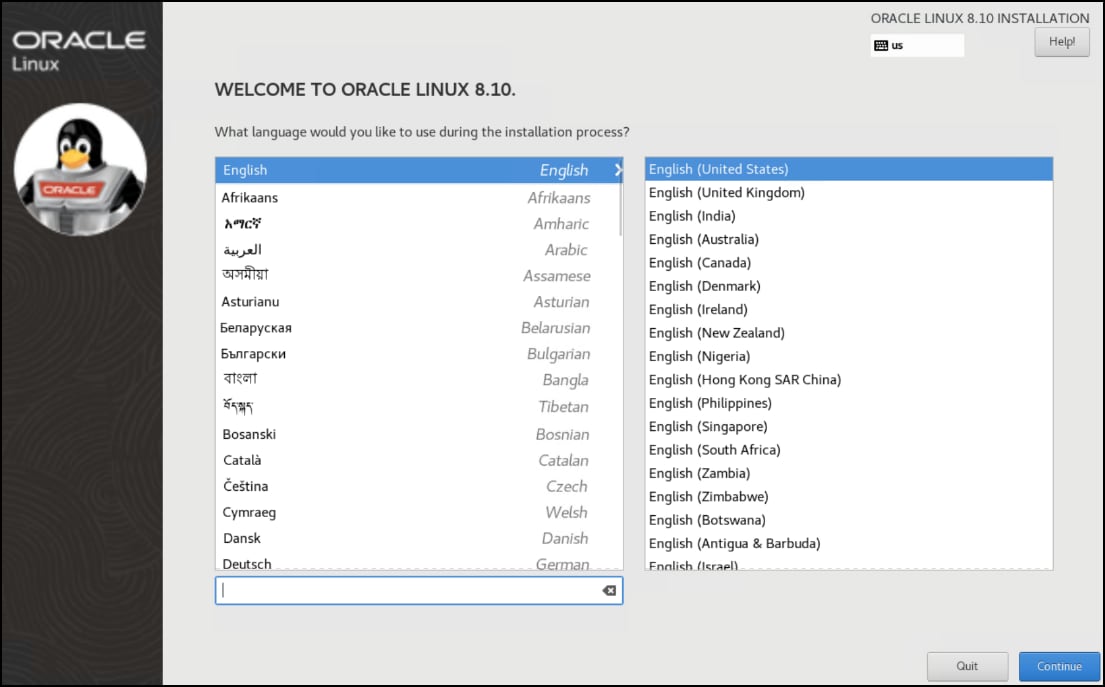The height and width of the screenshot is (687, 1105).
Task: Pick Bosanski from the language list
Action: point(419,434)
